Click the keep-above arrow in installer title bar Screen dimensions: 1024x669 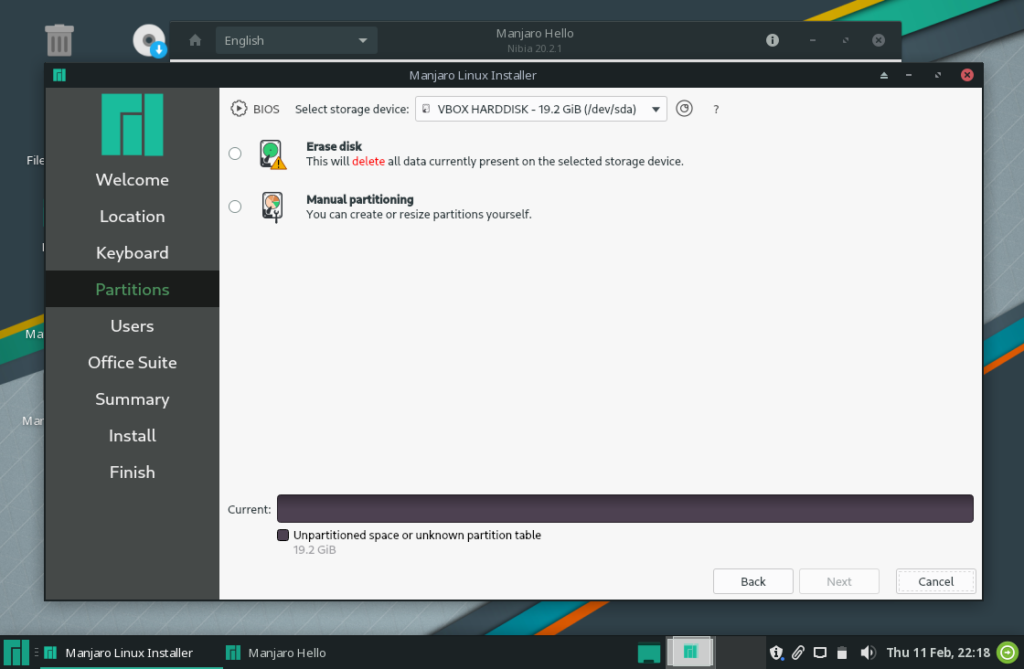[x=884, y=75]
